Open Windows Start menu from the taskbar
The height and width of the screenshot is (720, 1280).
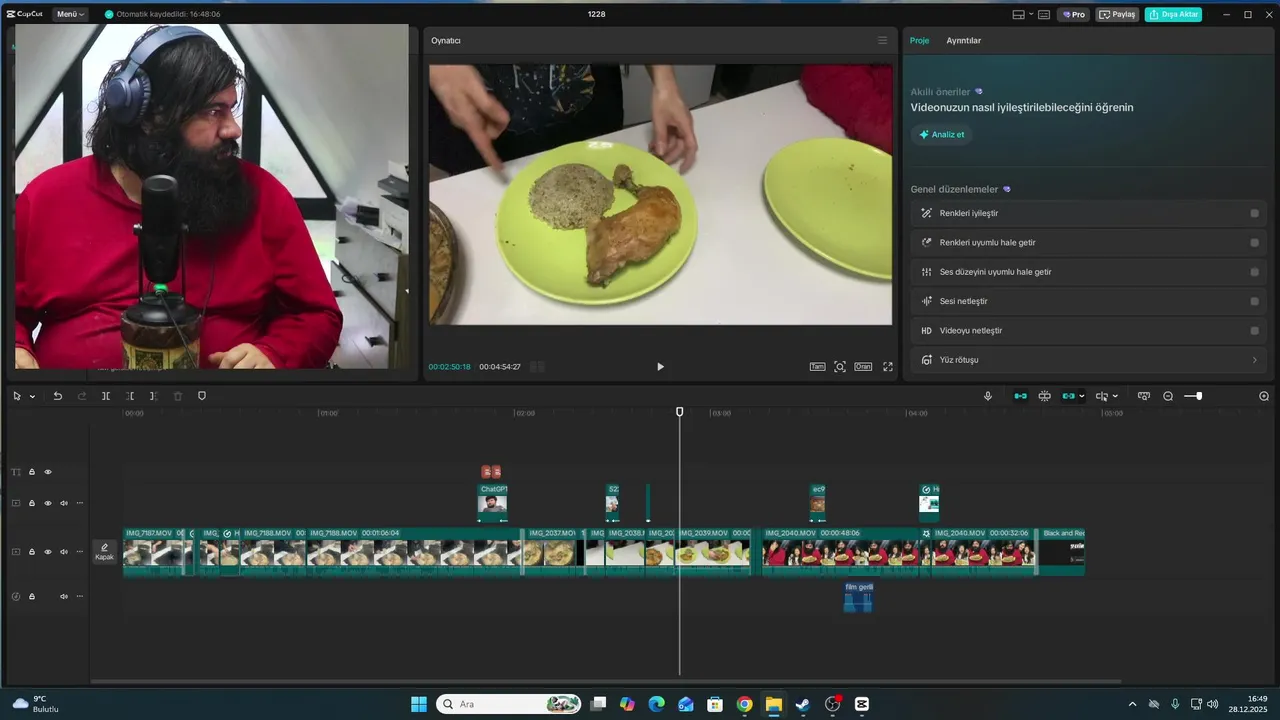[419, 704]
